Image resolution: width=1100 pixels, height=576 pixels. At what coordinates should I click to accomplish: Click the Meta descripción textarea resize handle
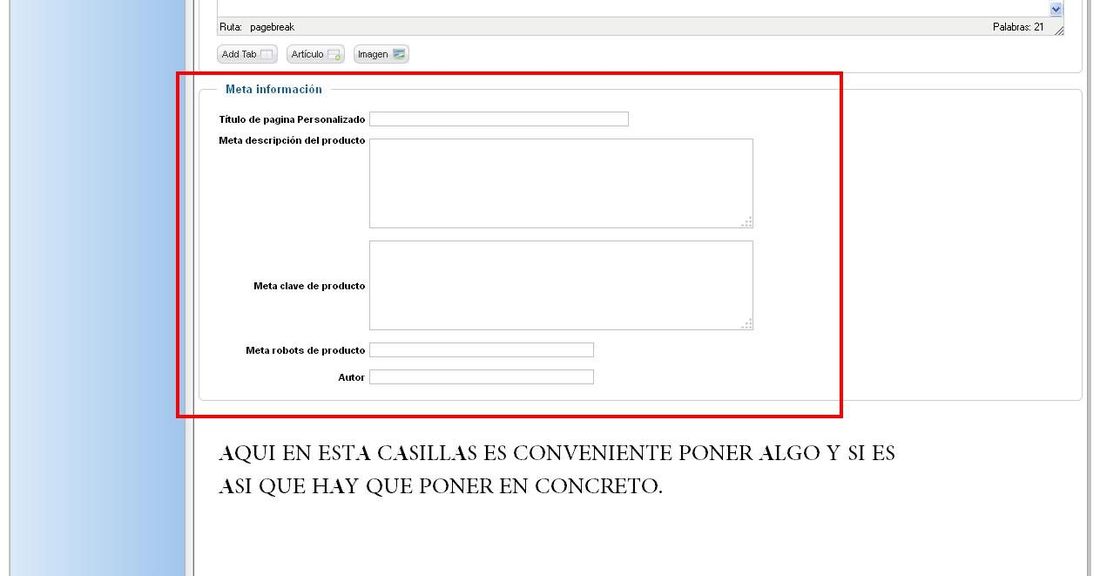pyautogui.click(x=747, y=222)
